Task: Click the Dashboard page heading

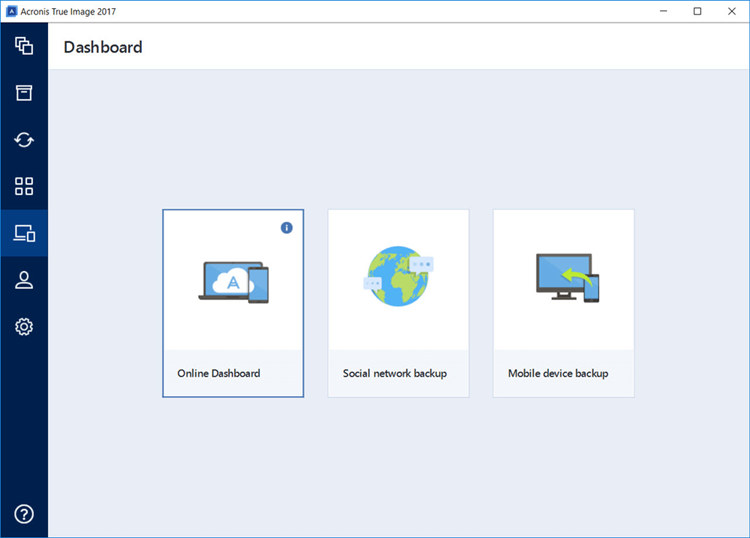Action: pos(103,47)
